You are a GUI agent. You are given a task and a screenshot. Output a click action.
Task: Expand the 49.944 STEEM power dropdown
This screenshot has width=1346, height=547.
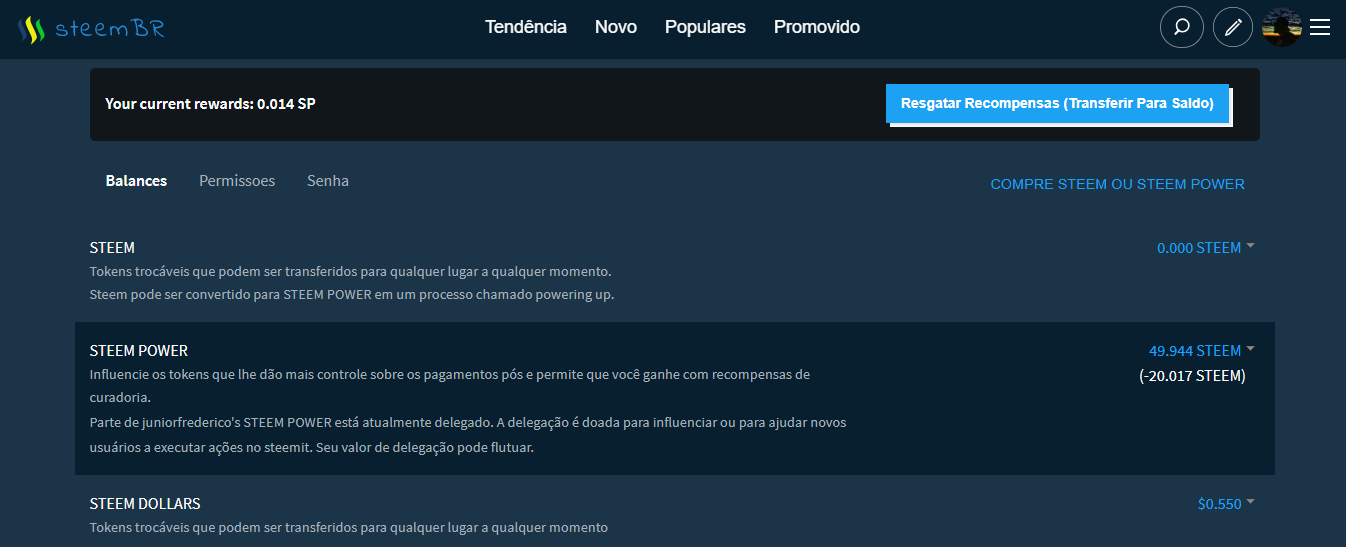pos(1201,351)
